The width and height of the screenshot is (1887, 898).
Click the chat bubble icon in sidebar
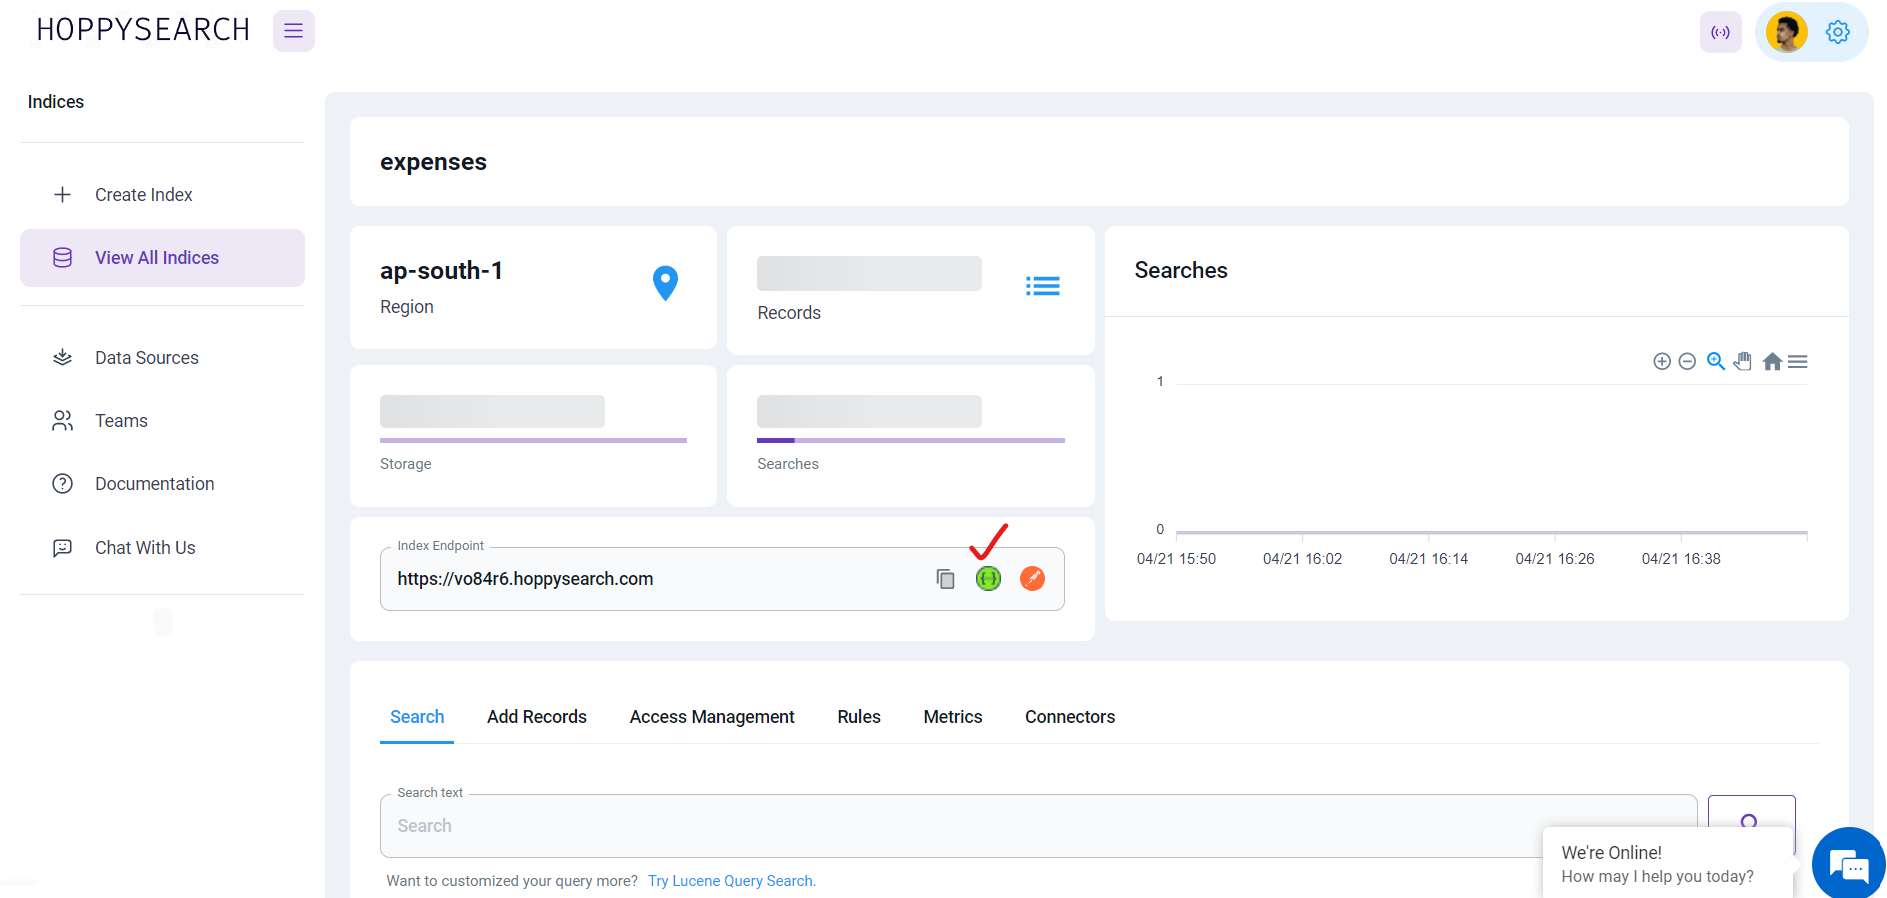(62, 548)
